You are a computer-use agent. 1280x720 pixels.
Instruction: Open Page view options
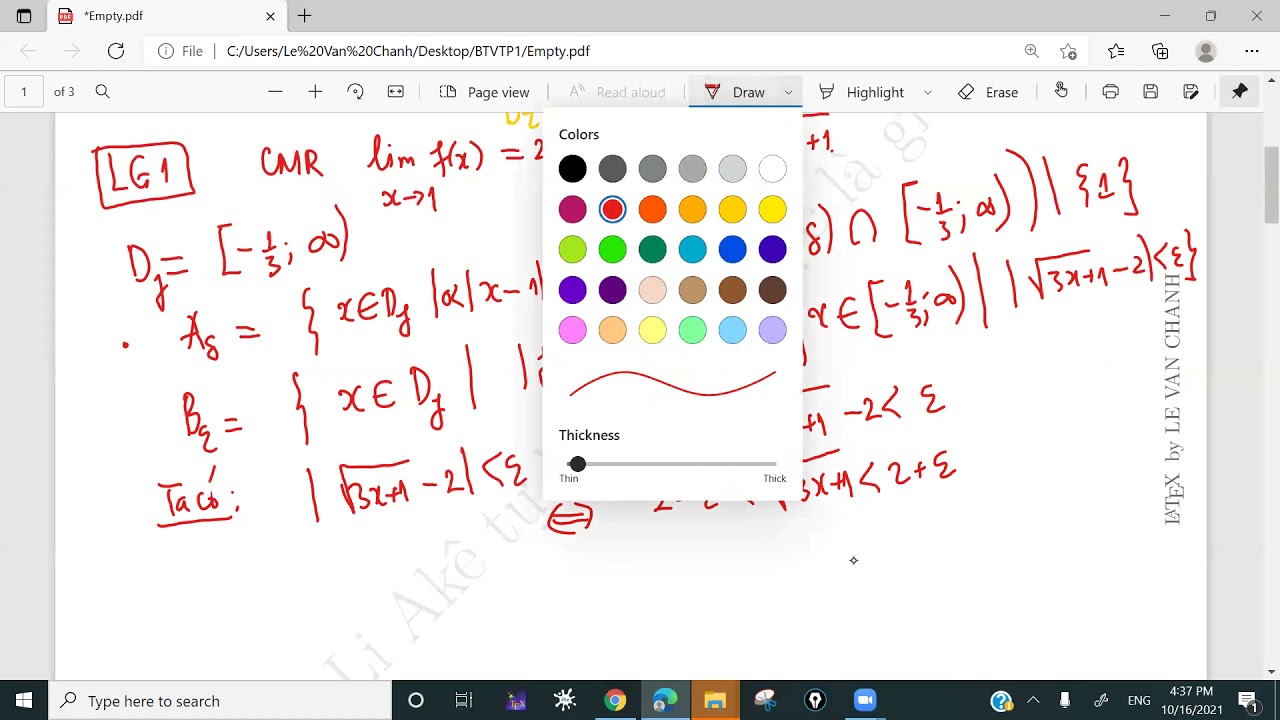coord(485,92)
